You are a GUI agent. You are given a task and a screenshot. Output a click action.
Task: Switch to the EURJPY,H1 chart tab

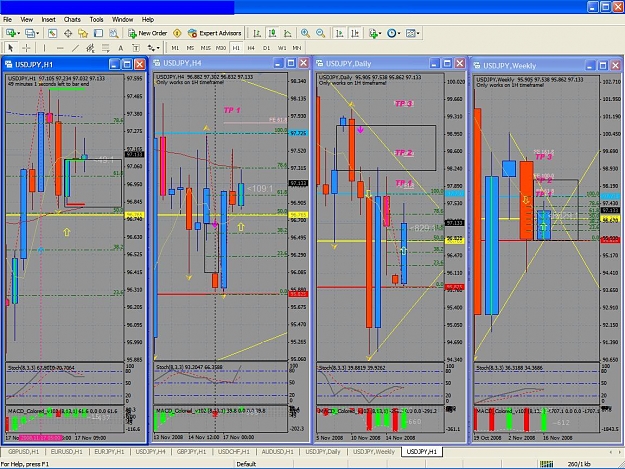(109, 452)
